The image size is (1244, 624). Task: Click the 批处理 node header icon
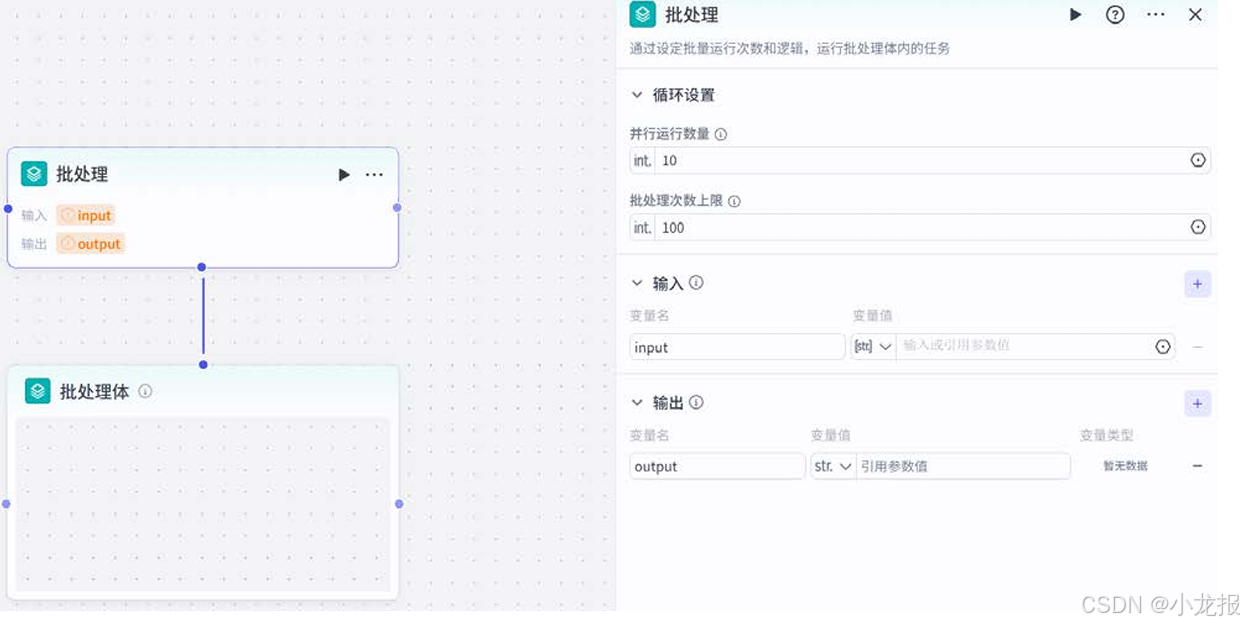(643, 15)
